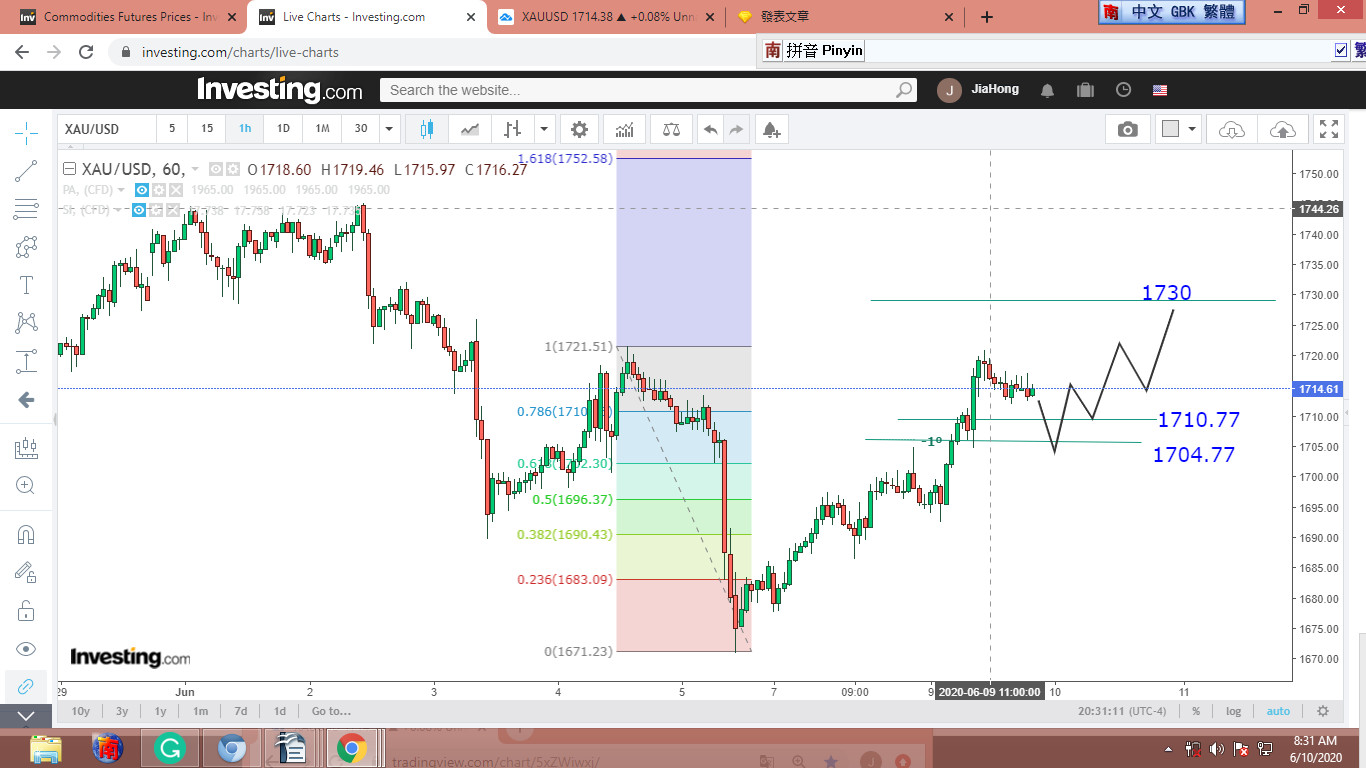Toggle hide all drawings eye icon
Image resolution: width=1366 pixels, height=768 pixels.
coord(26,648)
